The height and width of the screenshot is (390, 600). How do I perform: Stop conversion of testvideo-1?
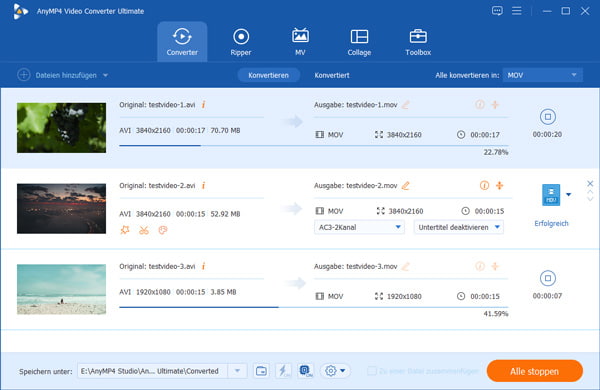[548, 117]
